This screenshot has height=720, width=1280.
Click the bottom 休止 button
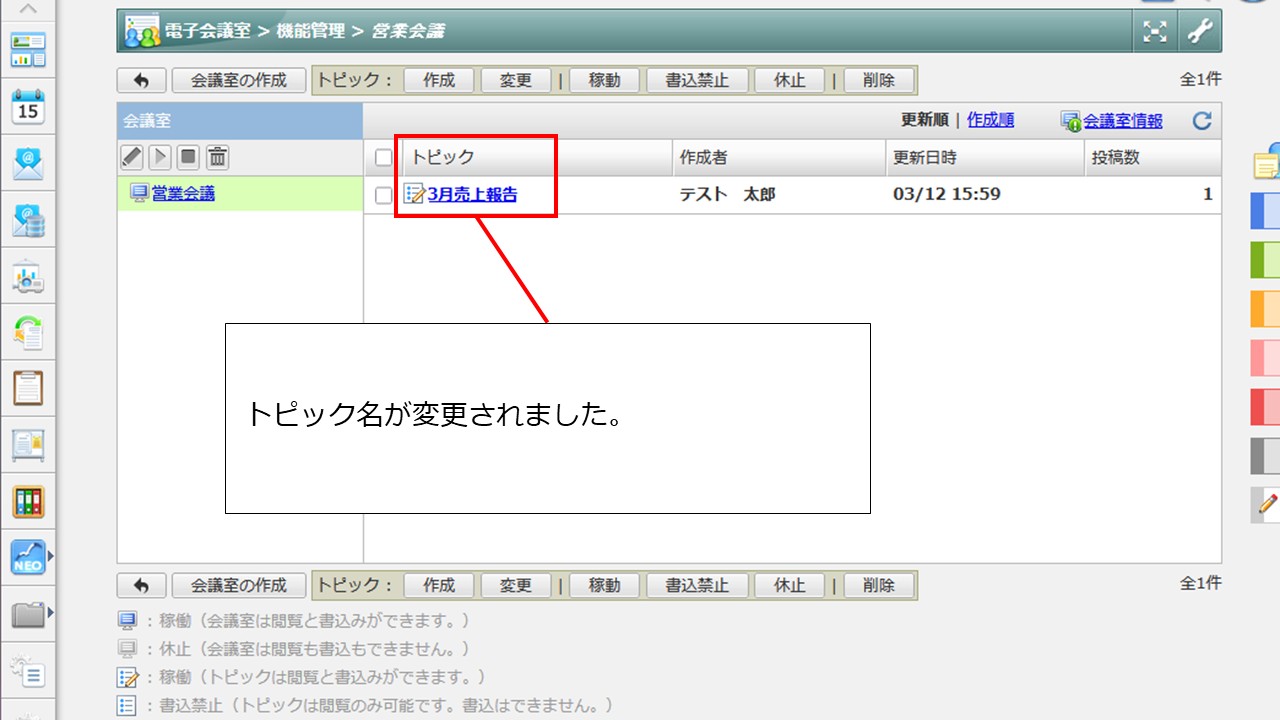[790, 585]
